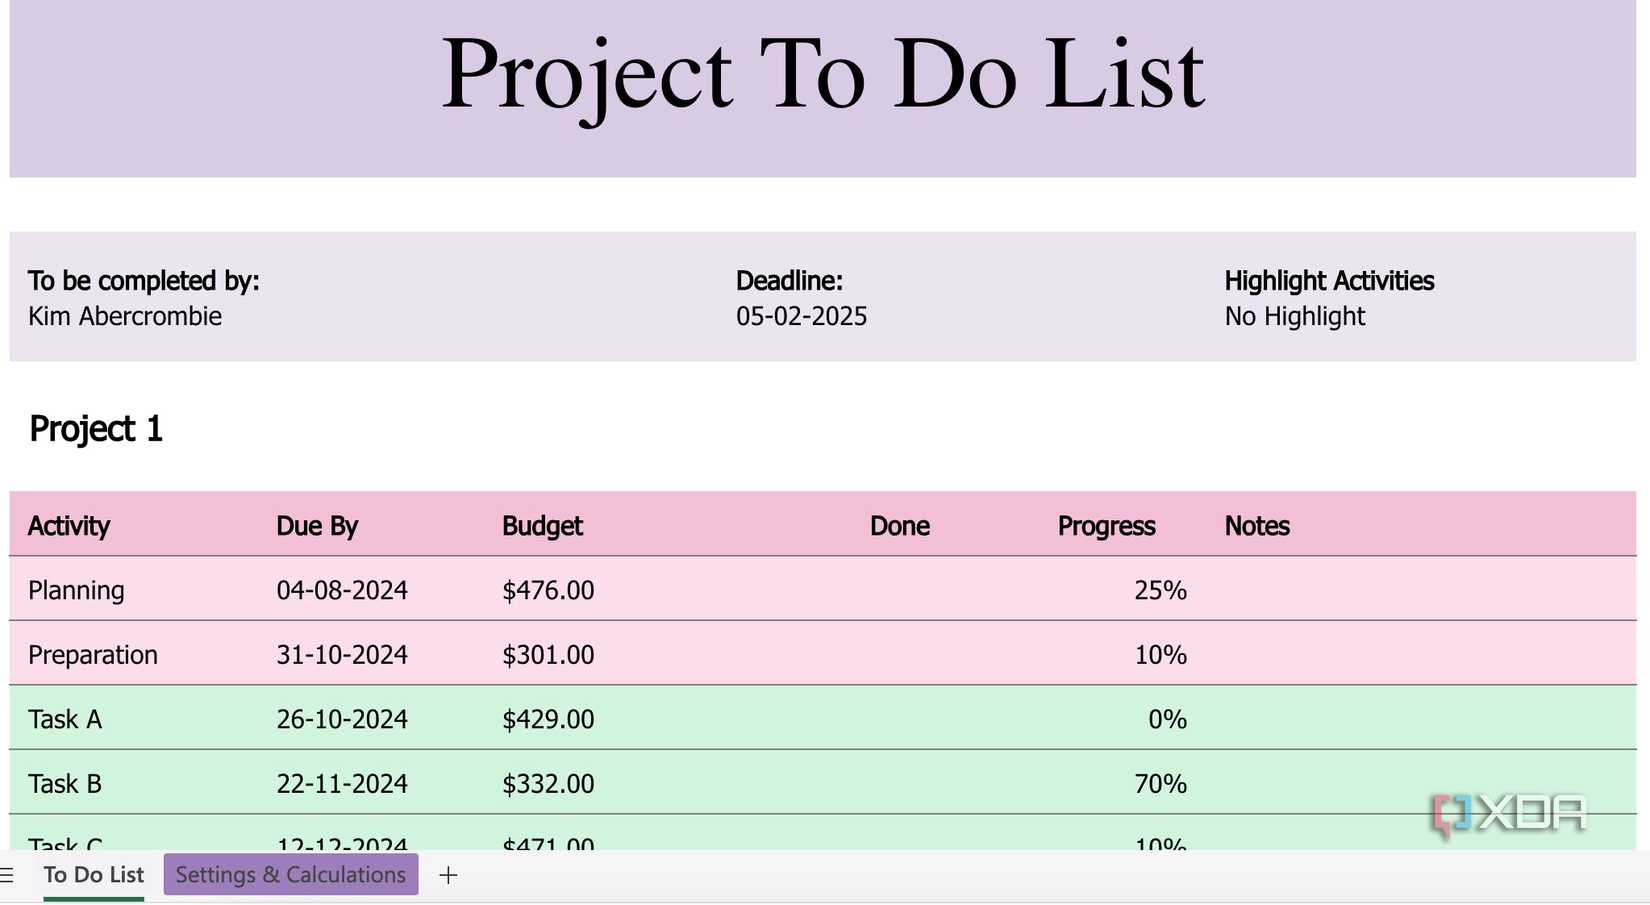Open the sheet list menu icon
The image size is (1650, 905).
pos(8,874)
